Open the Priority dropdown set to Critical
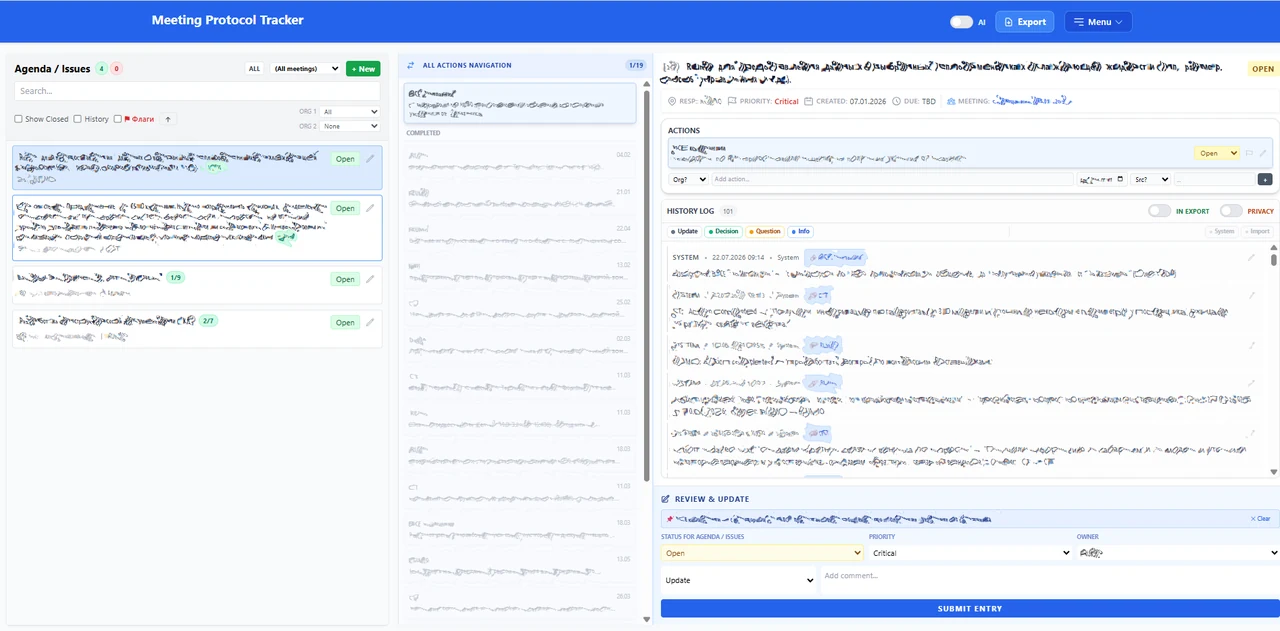 click(x=970, y=553)
